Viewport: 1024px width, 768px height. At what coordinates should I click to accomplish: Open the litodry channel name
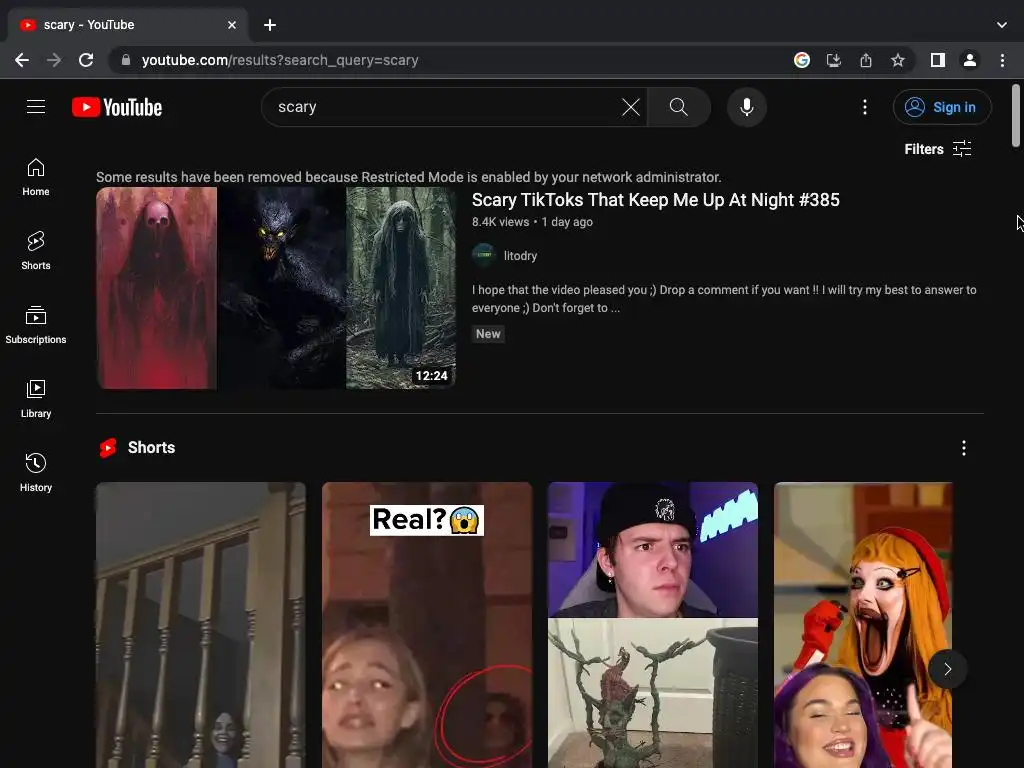(520, 256)
